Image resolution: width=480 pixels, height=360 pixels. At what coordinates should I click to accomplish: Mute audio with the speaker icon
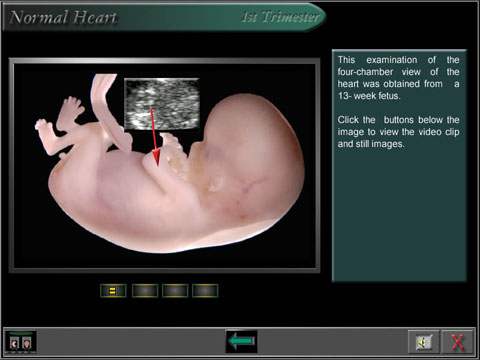tap(423, 342)
